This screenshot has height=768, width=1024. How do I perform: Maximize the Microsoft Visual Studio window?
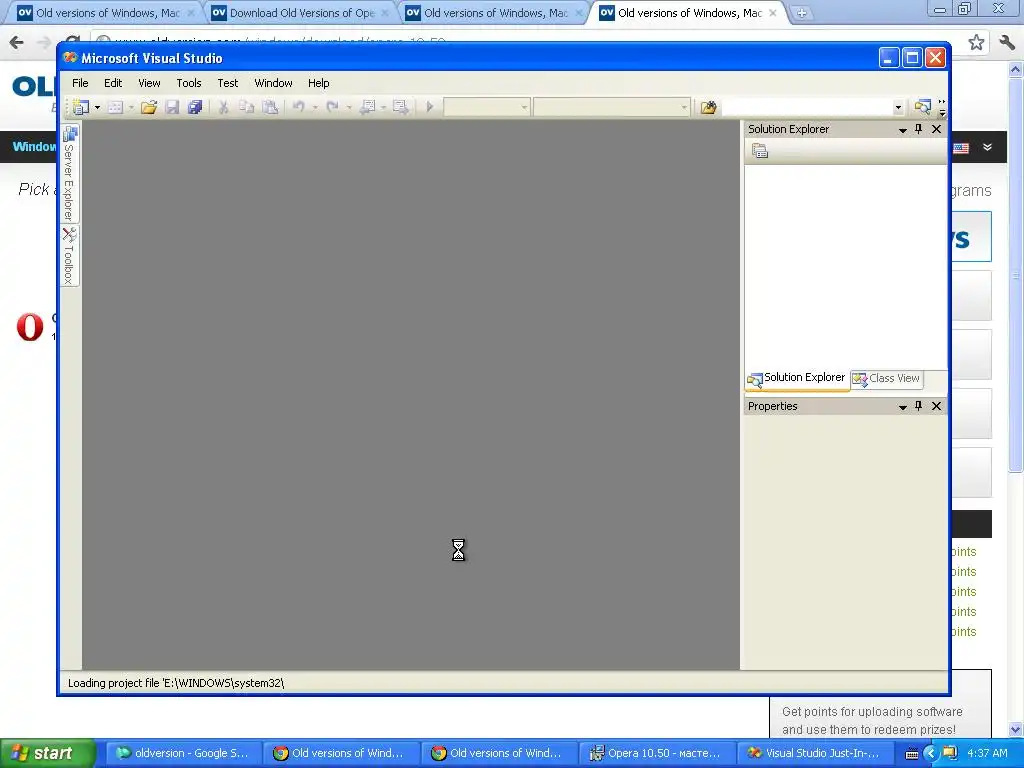coord(912,58)
